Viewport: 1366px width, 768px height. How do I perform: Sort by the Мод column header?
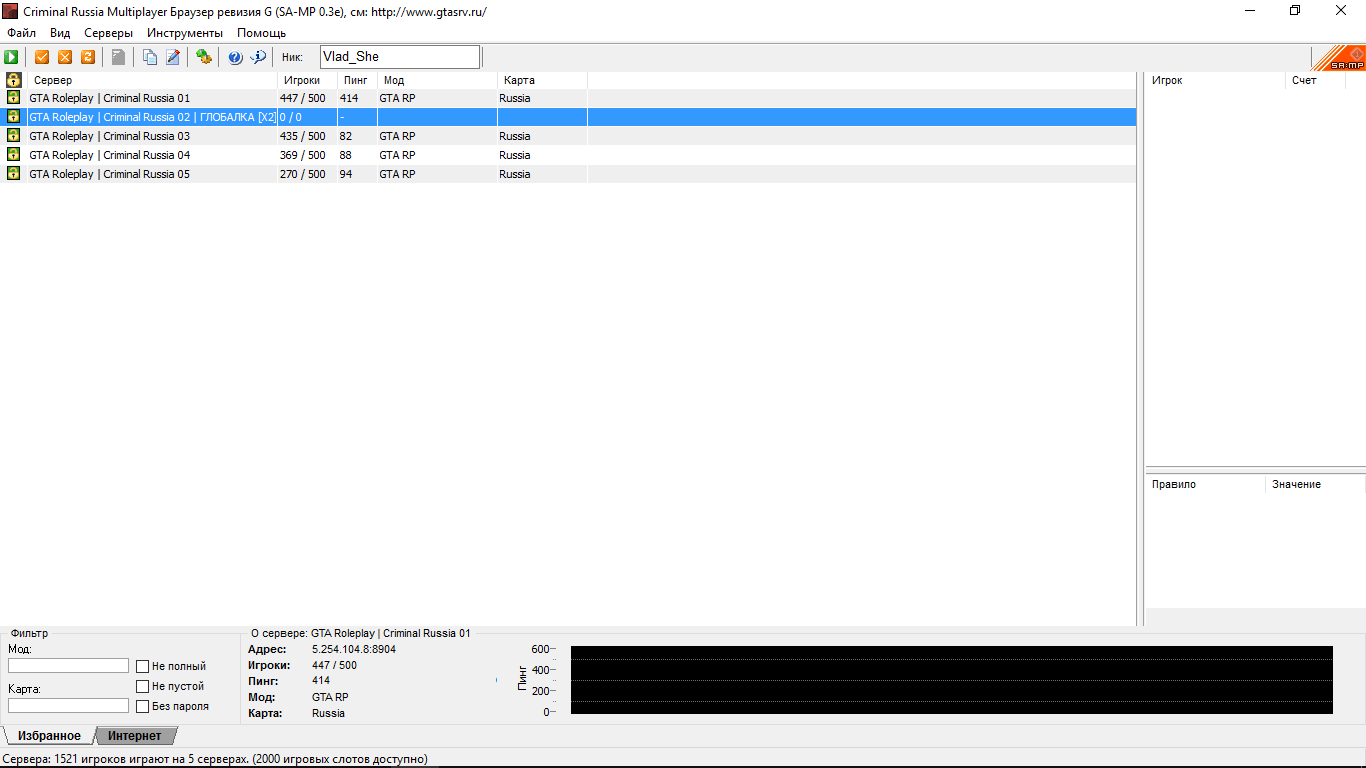[x=437, y=80]
